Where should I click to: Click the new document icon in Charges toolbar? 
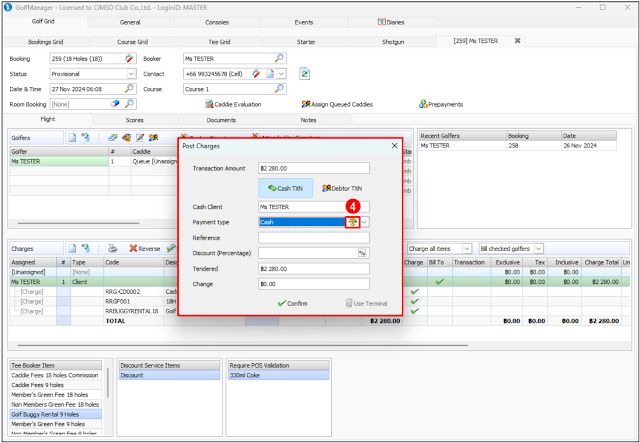pyautogui.click(x=72, y=248)
